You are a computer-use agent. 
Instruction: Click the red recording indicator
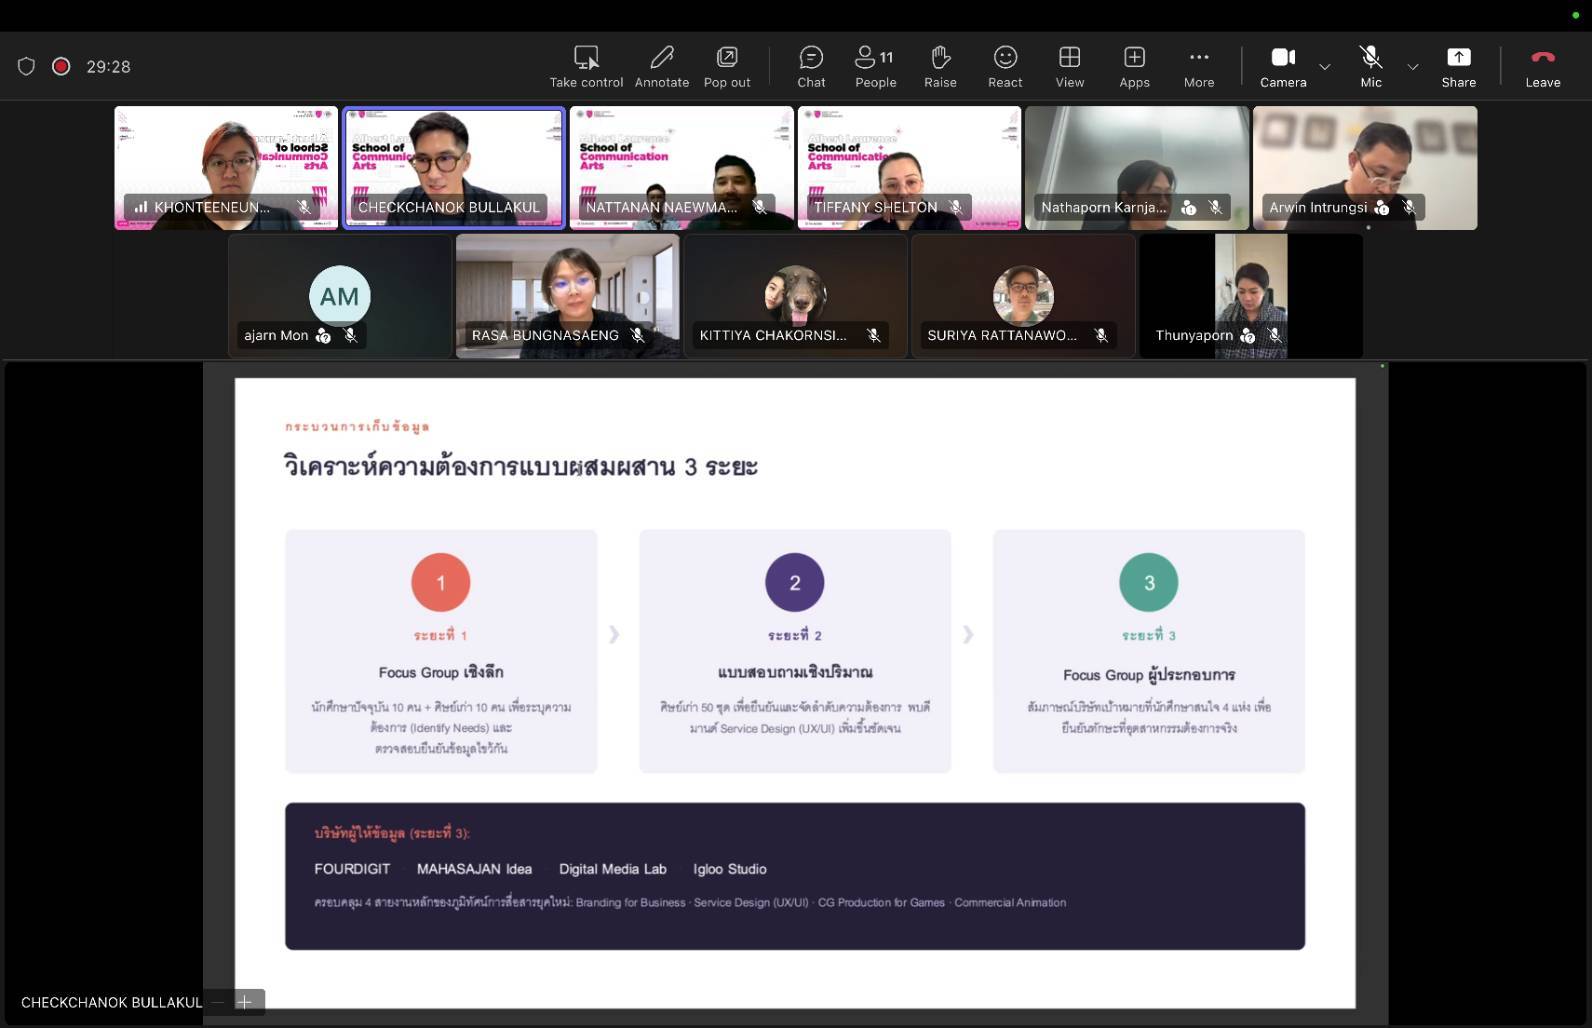[x=61, y=66]
